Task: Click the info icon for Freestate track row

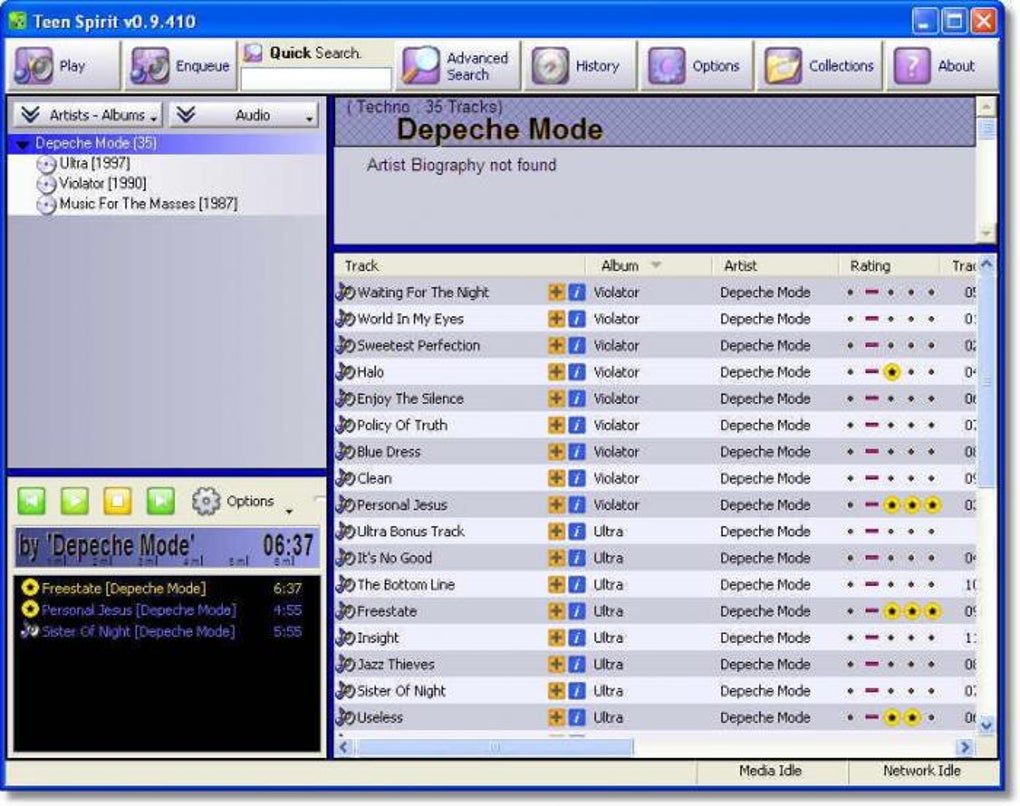Action: 576,611
